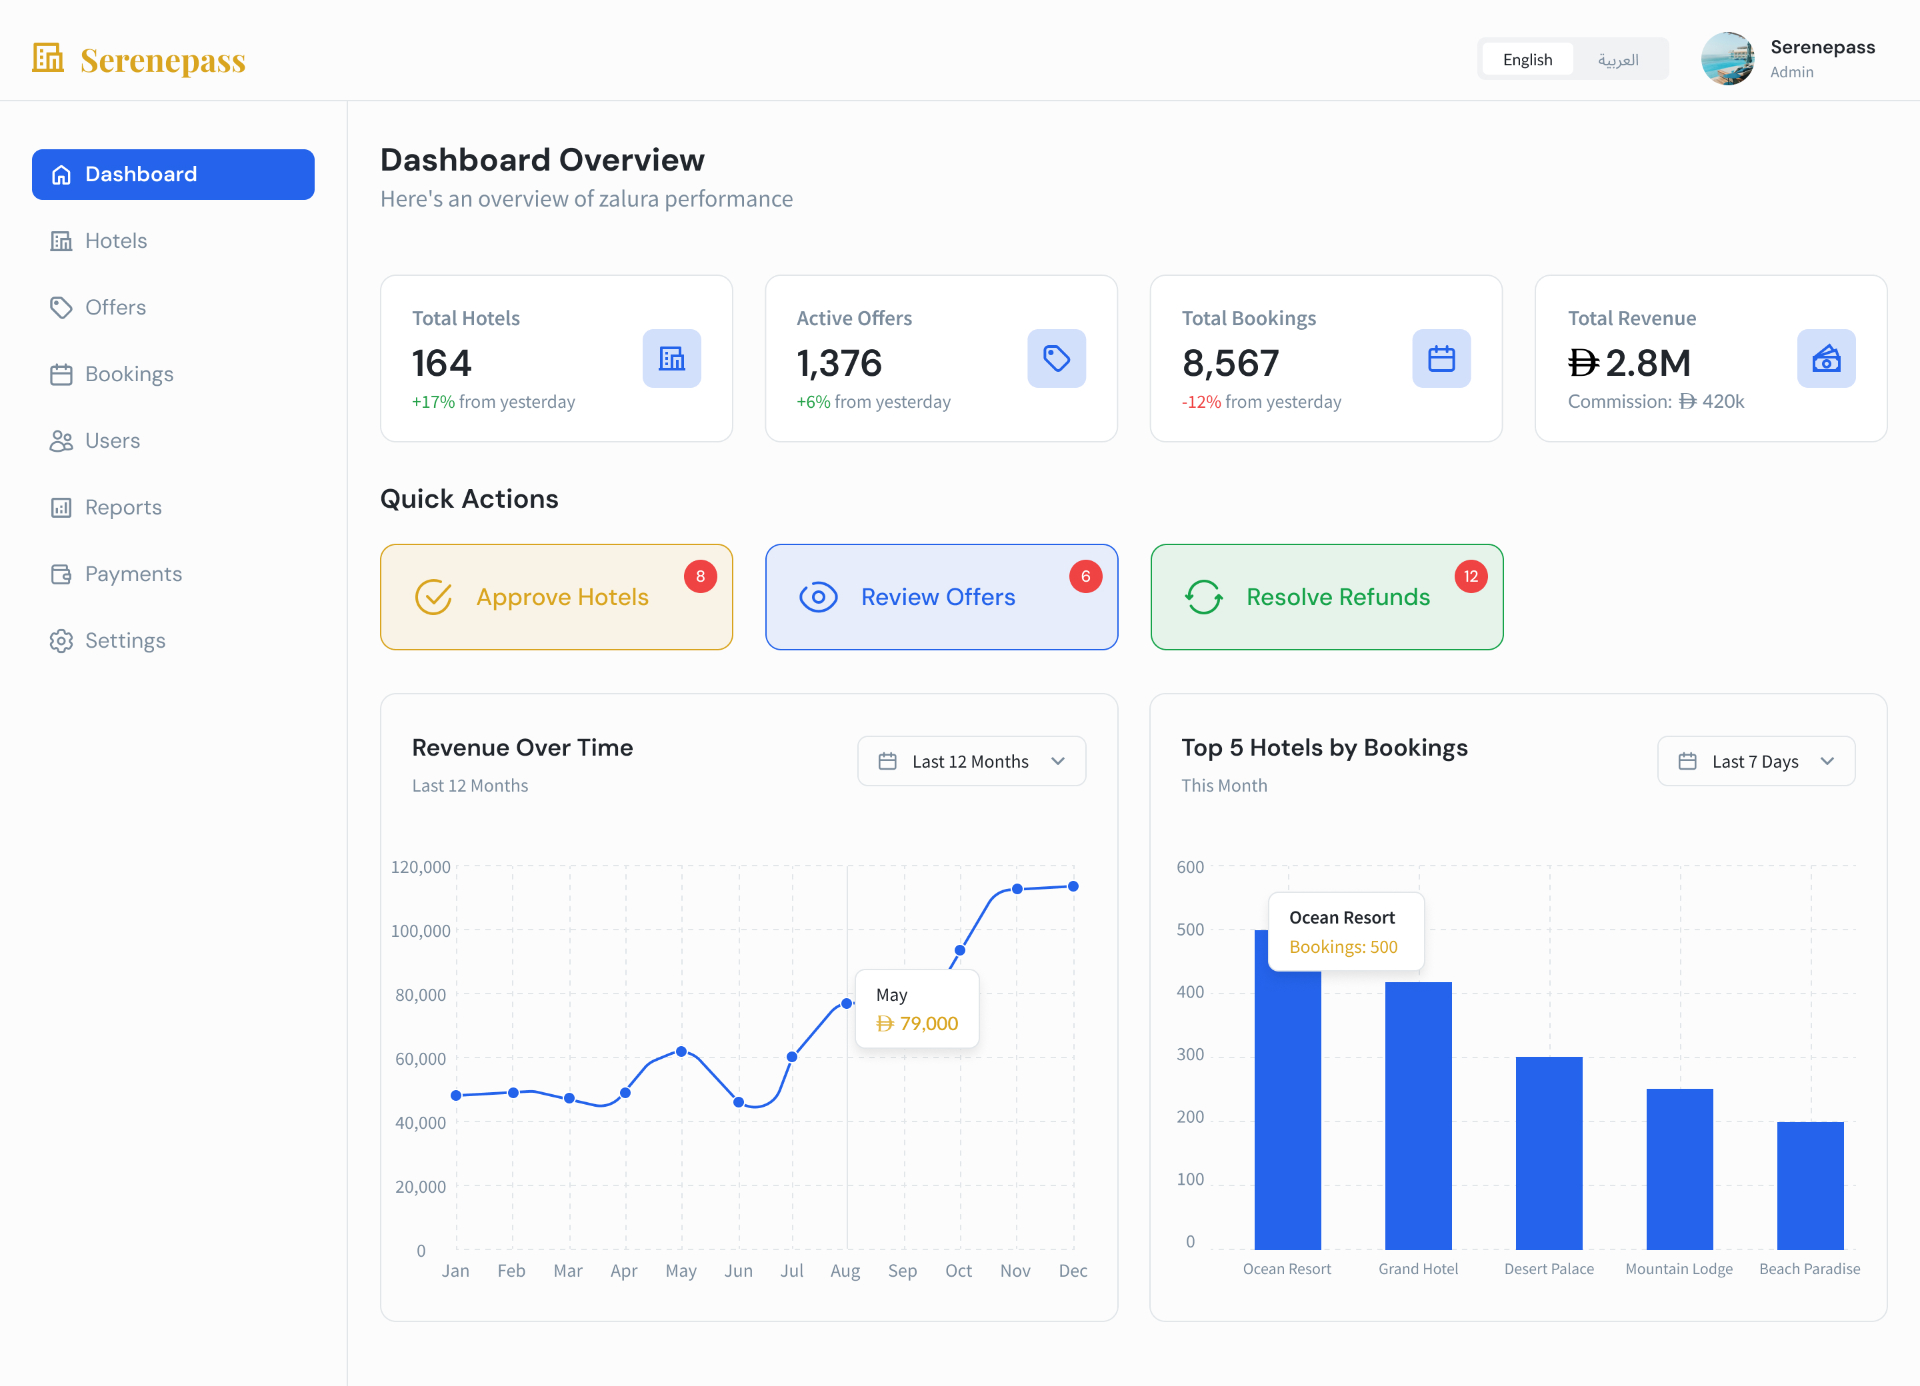
Task: Click the Dashboard home icon in sidebar
Action: pos(61,175)
